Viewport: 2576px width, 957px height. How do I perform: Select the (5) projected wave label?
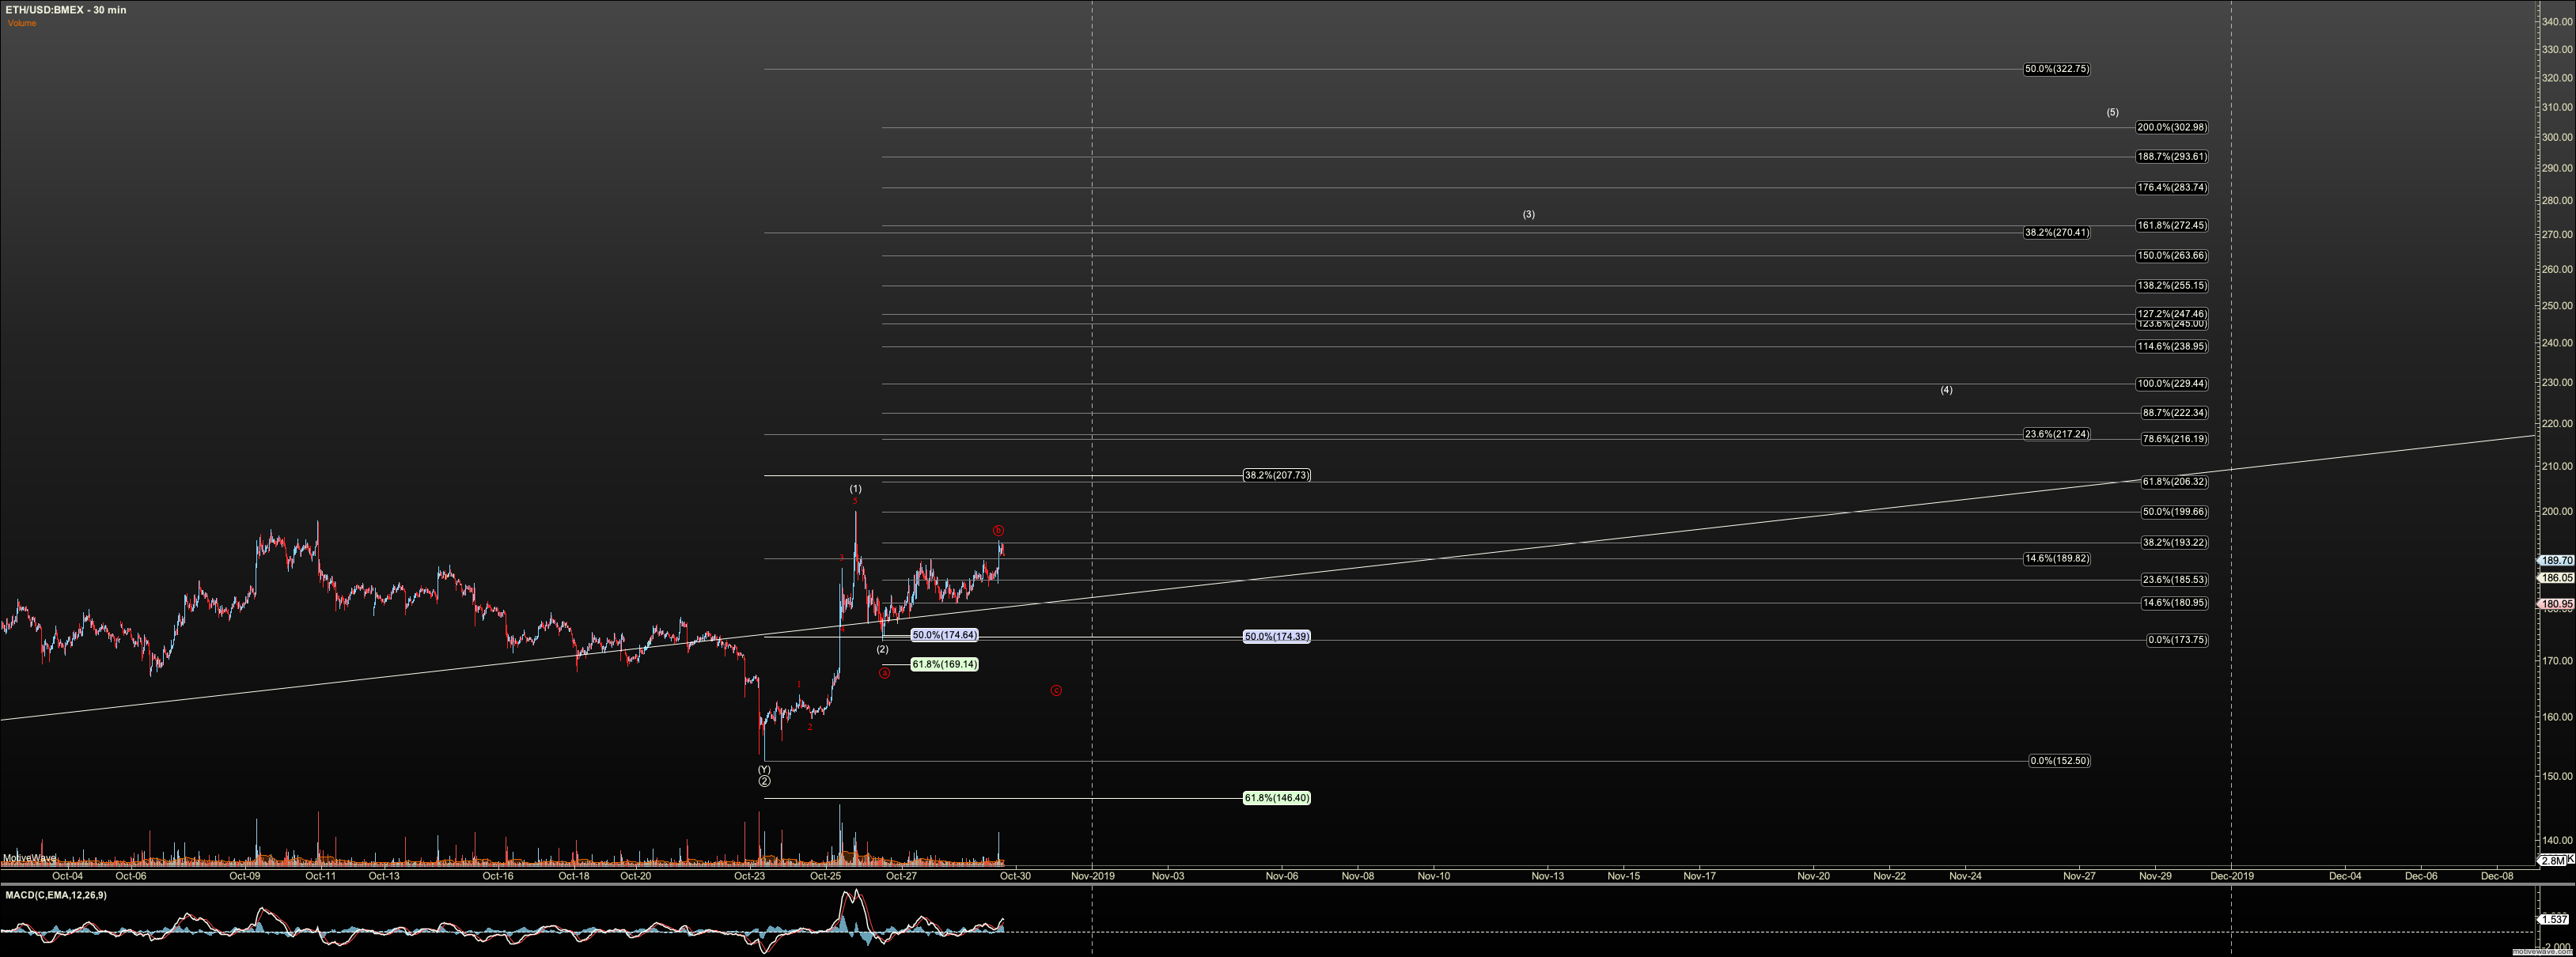[x=2112, y=112]
